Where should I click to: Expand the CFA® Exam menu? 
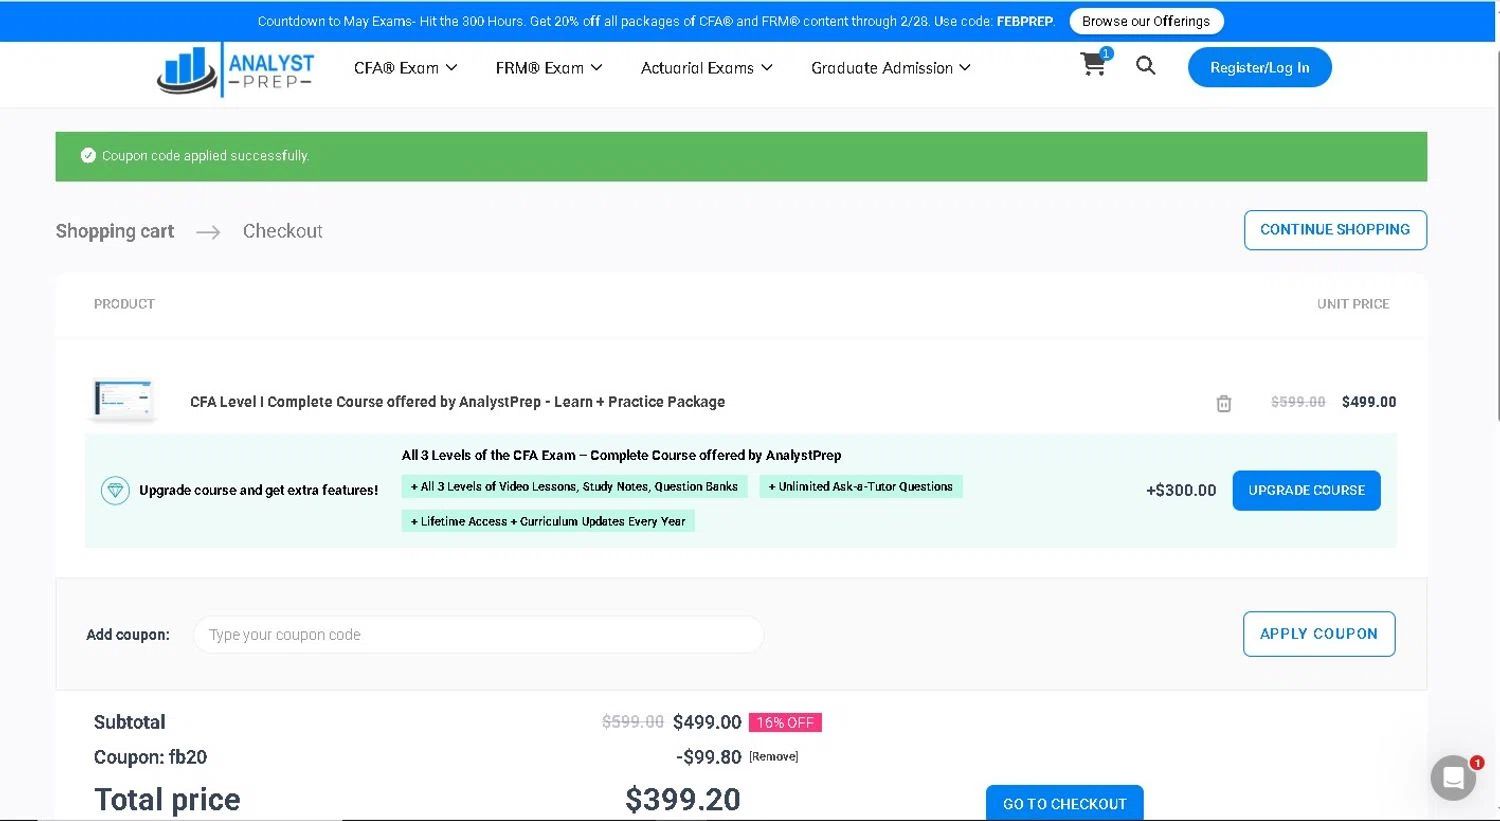tap(405, 68)
